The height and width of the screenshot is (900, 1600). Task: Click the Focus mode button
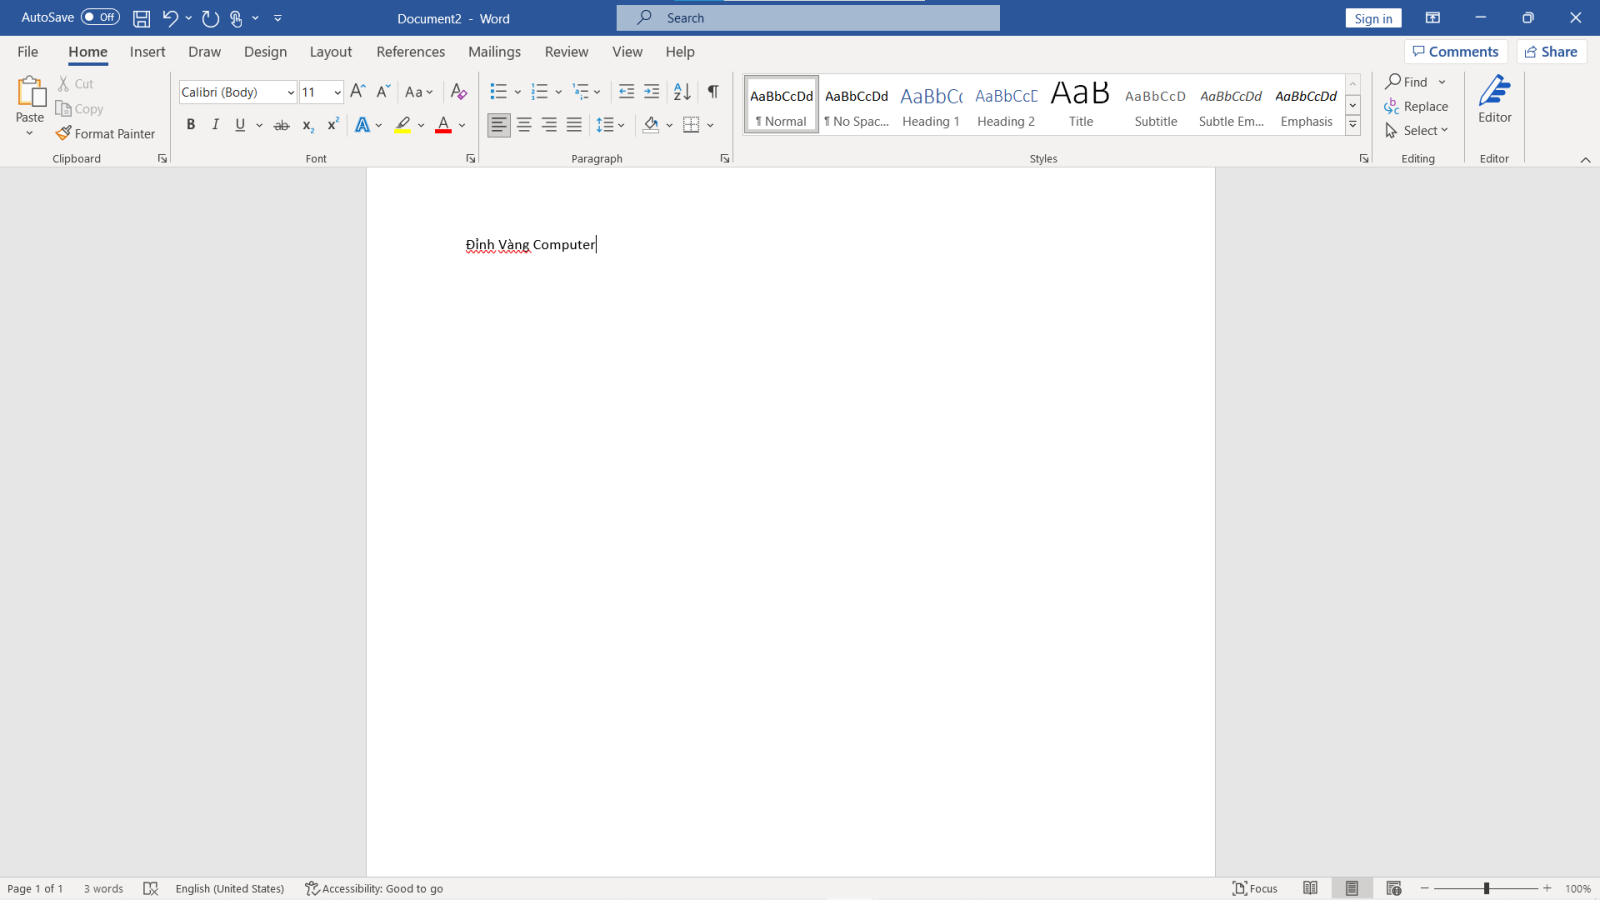click(x=1255, y=888)
